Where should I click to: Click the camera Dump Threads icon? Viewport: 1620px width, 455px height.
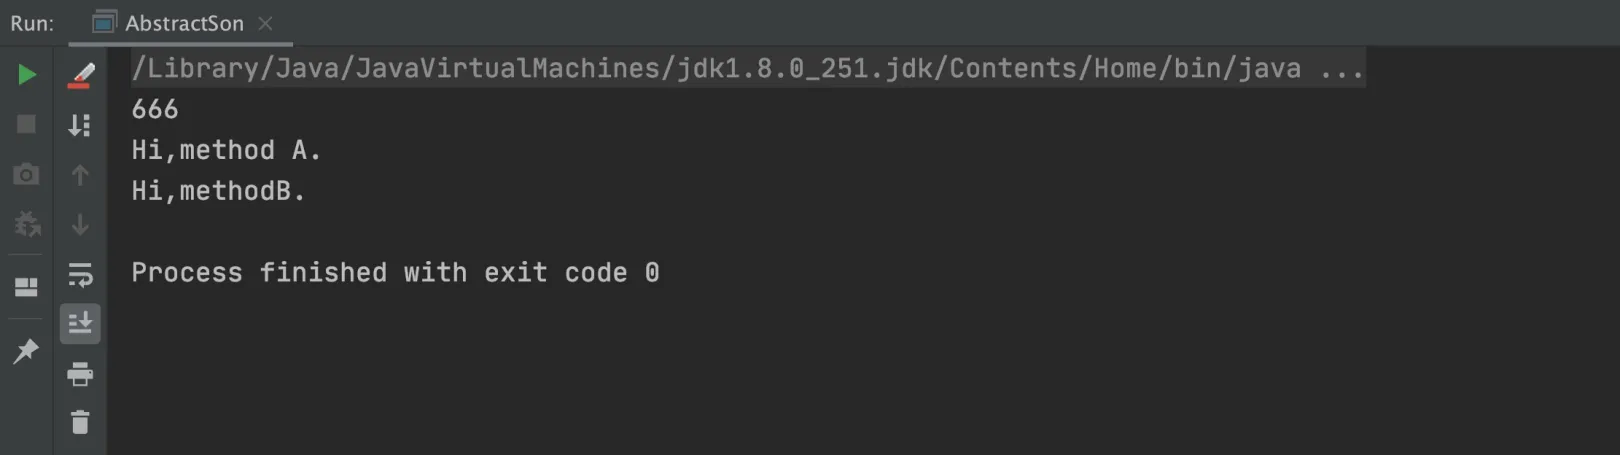(27, 174)
